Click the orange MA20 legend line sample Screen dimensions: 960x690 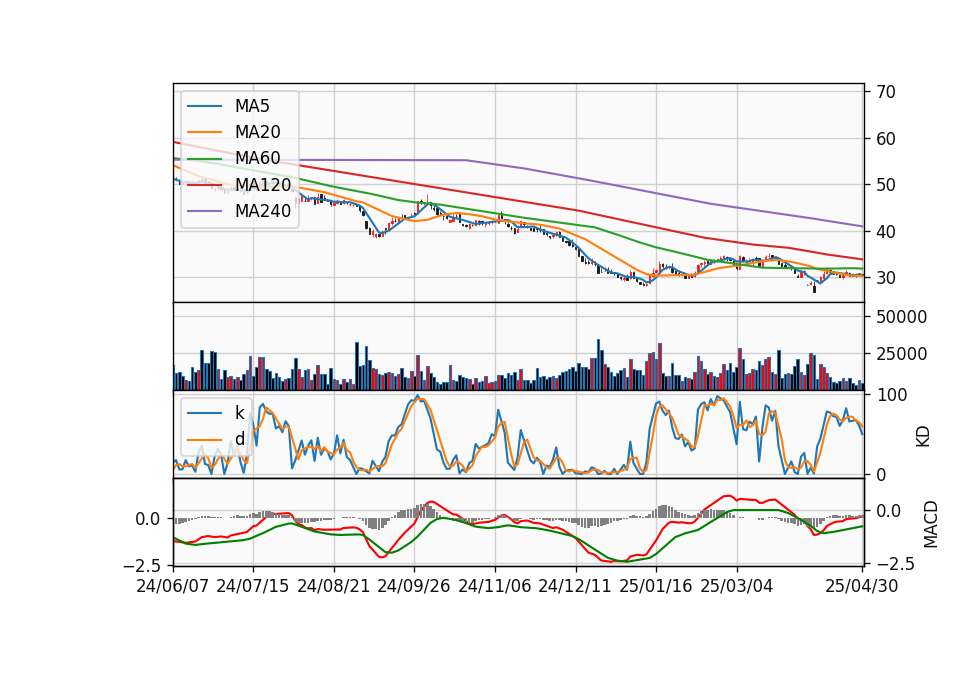pyautogui.click(x=204, y=133)
